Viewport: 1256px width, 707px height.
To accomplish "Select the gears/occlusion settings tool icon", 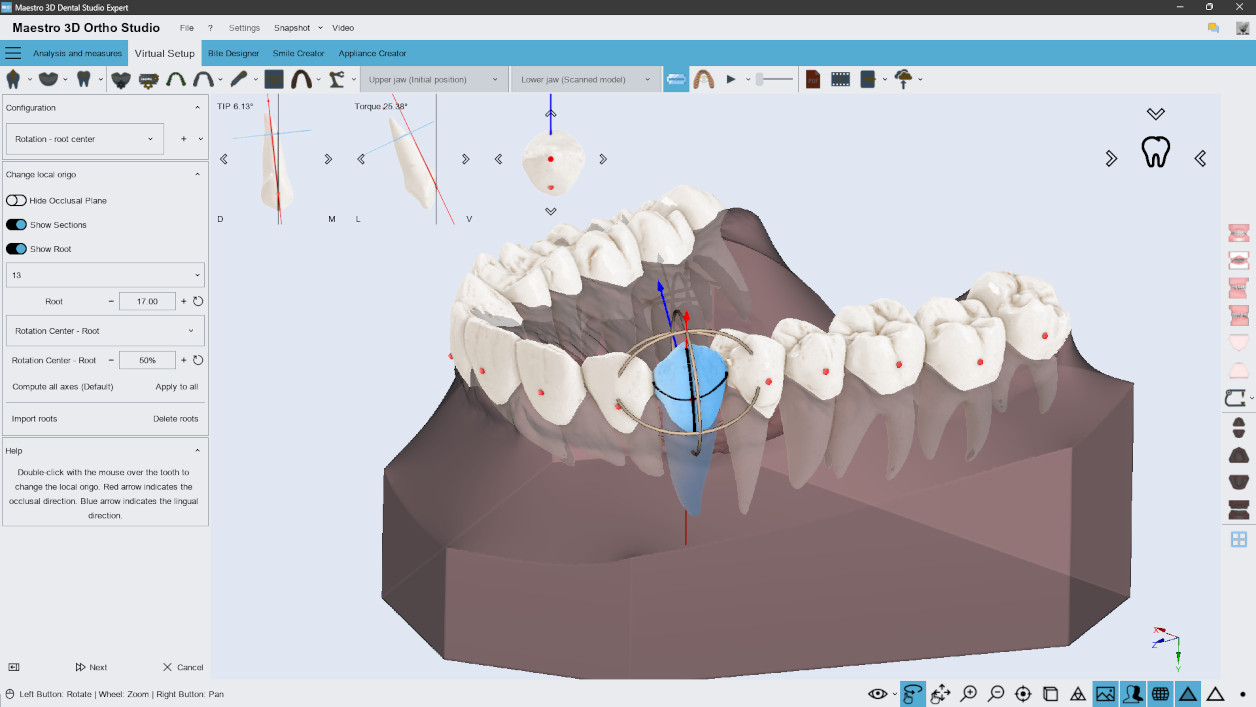I will [x=148, y=78].
